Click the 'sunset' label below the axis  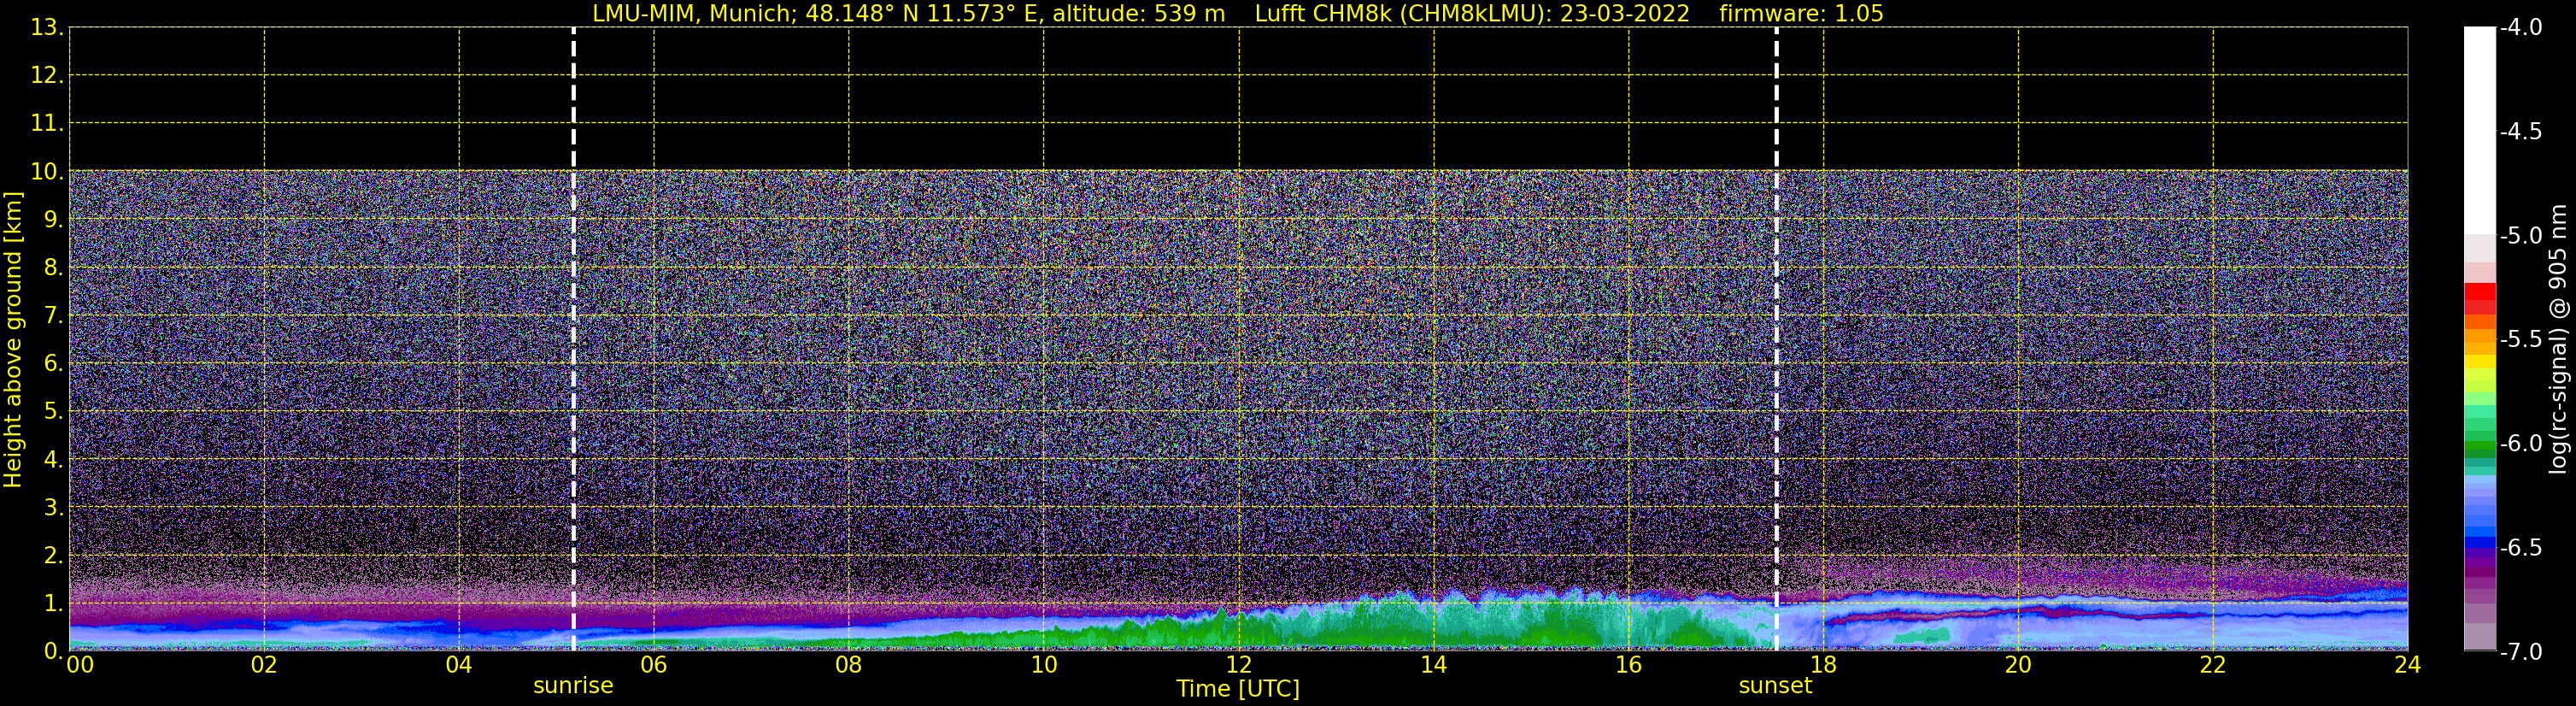tap(1775, 686)
